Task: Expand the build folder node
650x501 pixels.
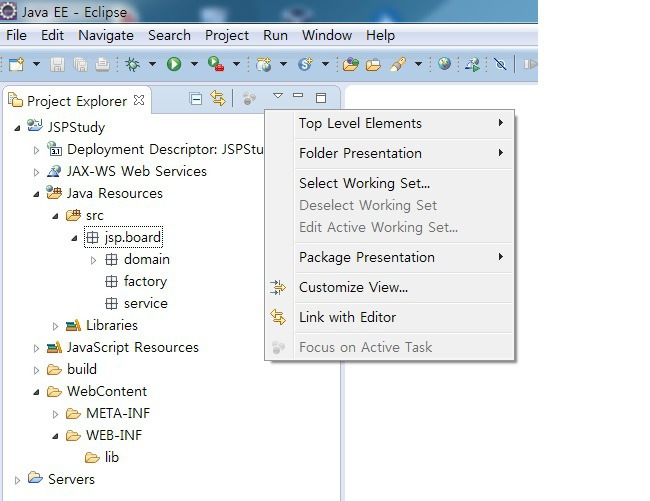Action: tap(36, 370)
